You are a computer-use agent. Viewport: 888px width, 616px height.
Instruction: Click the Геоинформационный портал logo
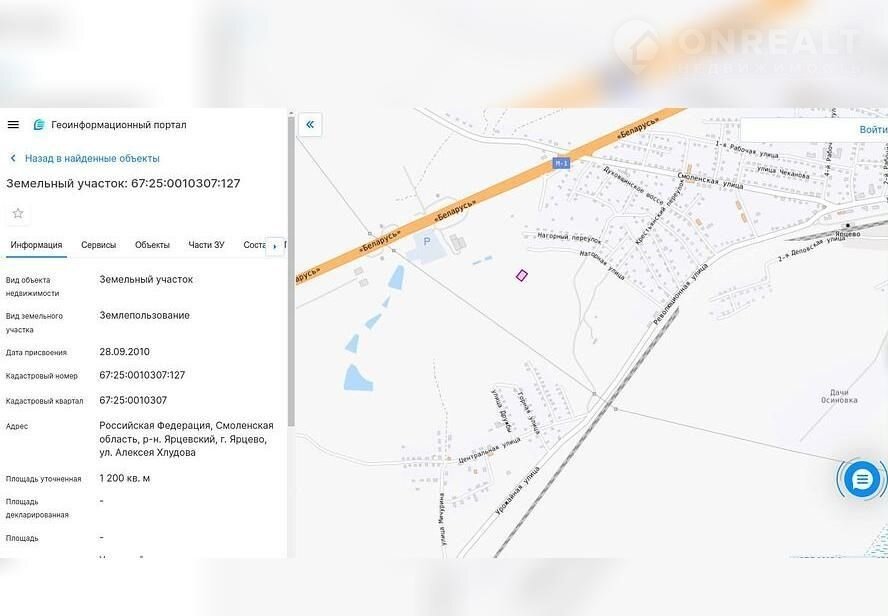(x=39, y=125)
